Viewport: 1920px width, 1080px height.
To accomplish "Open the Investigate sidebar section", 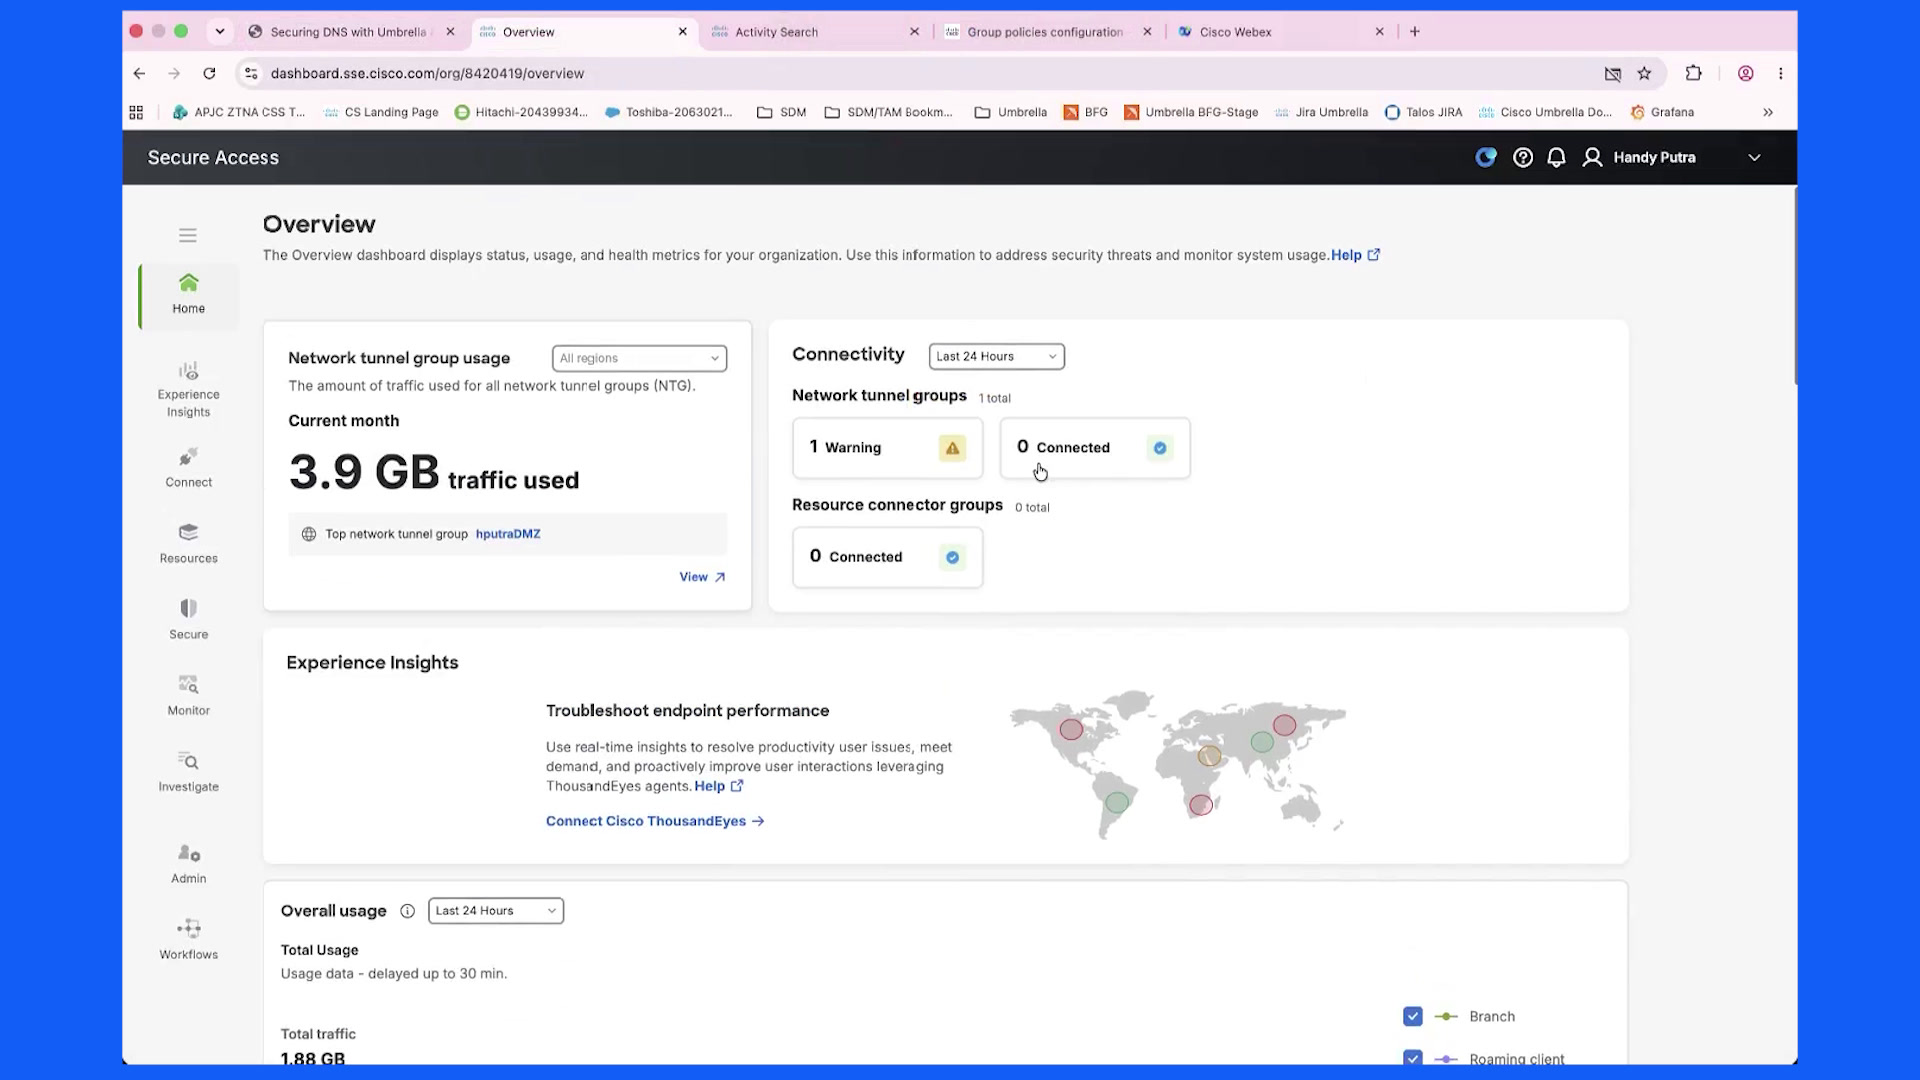I will point(188,771).
